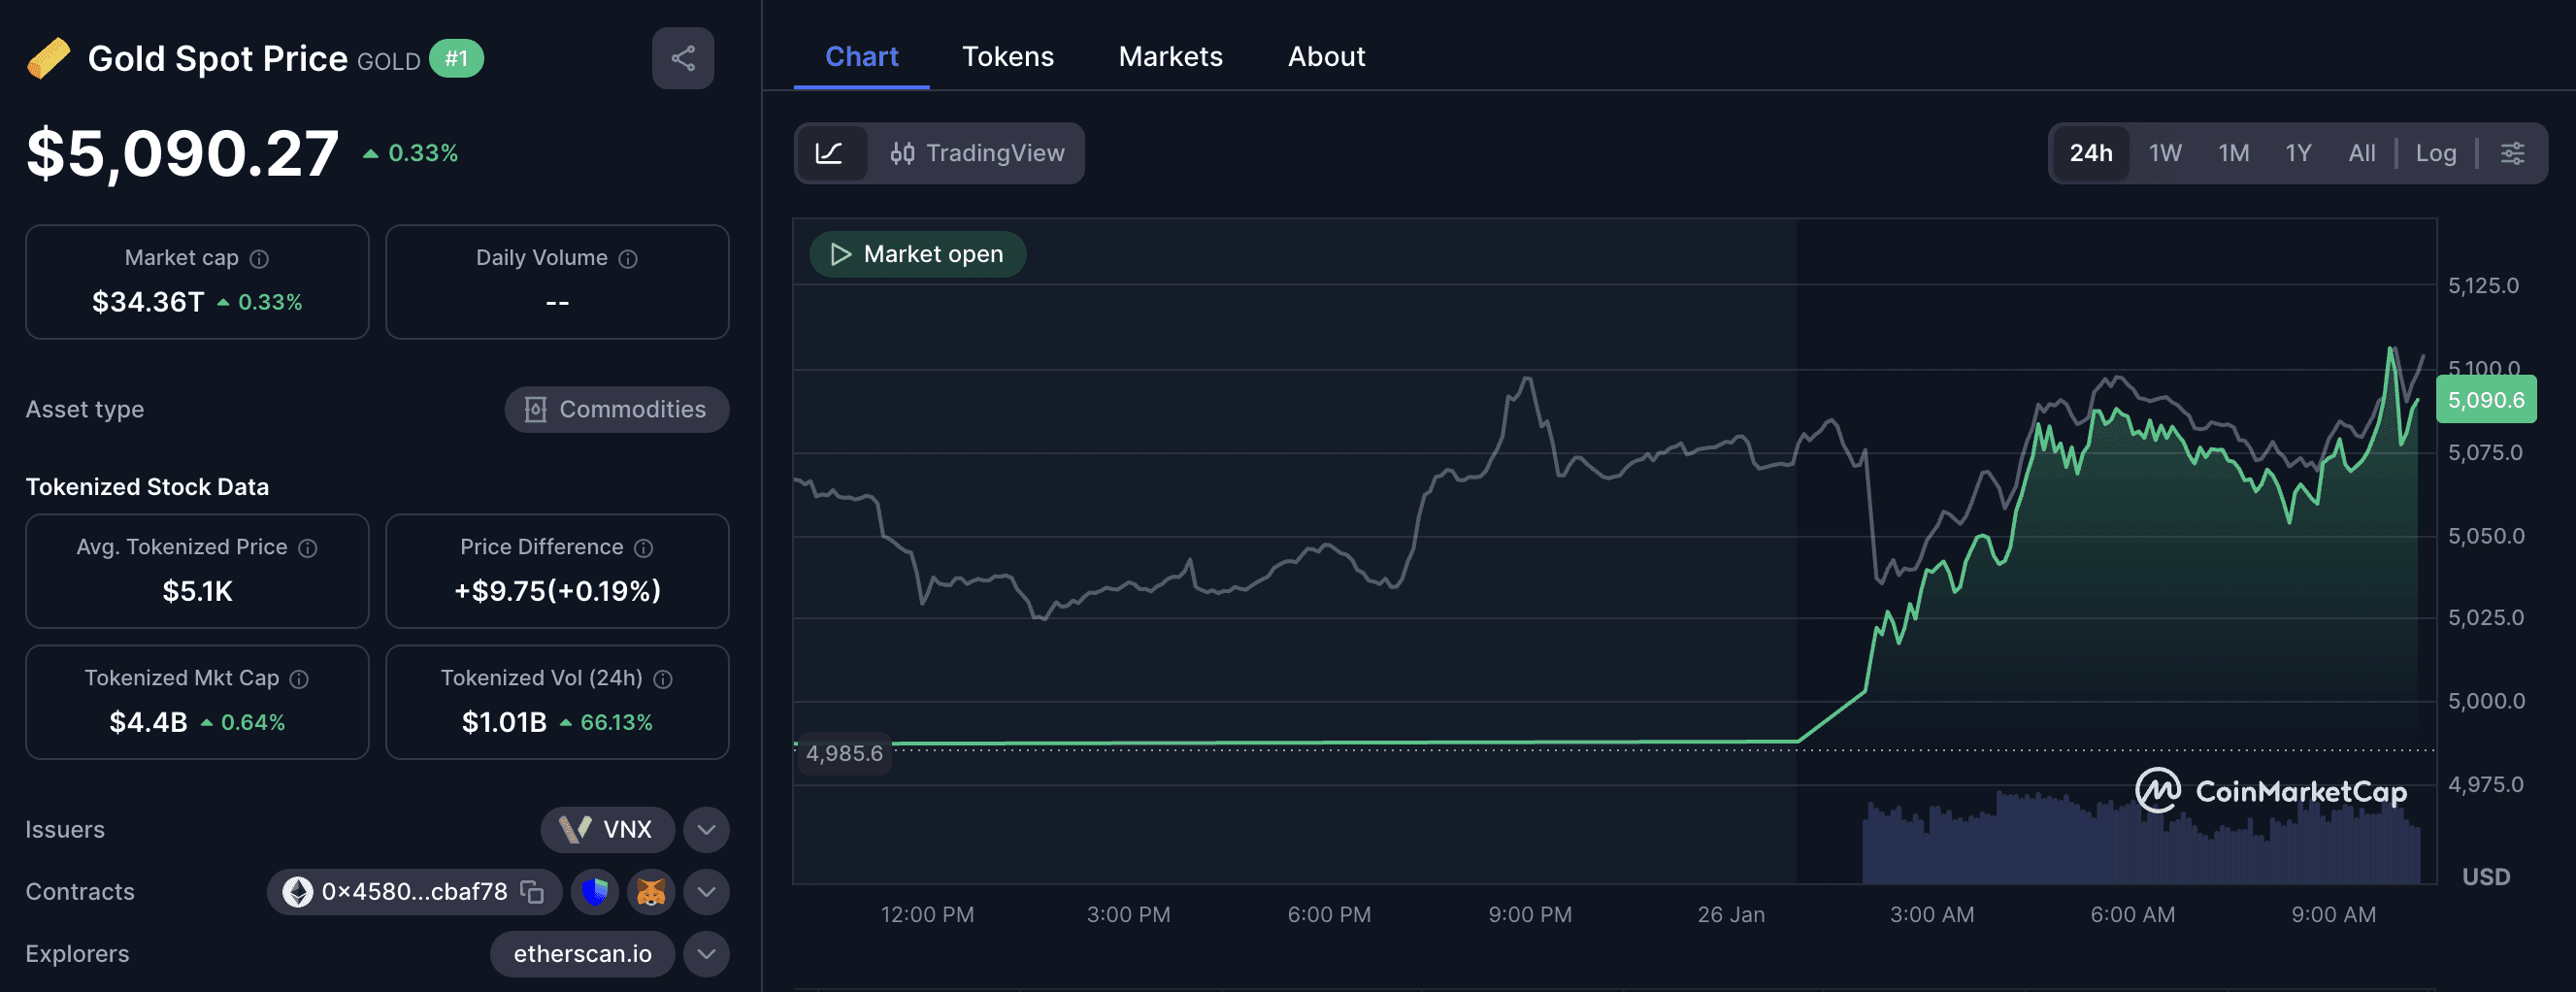Select the 24h timeframe control
Image resolution: width=2576 pixels, height=992 pixels.
[x=2091, y=152]
